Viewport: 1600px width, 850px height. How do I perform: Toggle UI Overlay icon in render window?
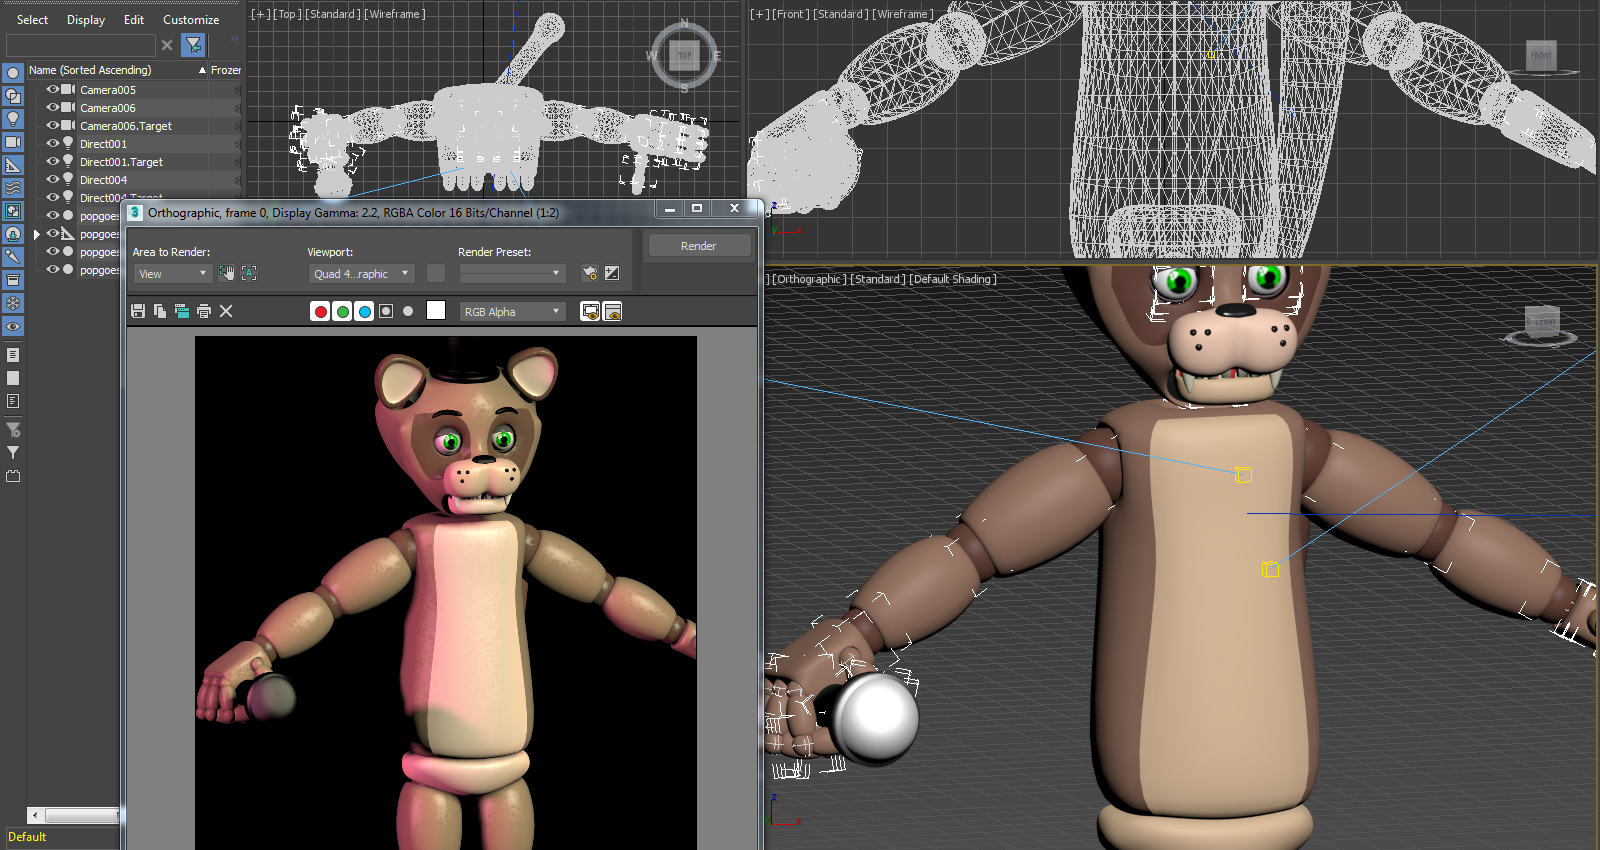(590, 311)
